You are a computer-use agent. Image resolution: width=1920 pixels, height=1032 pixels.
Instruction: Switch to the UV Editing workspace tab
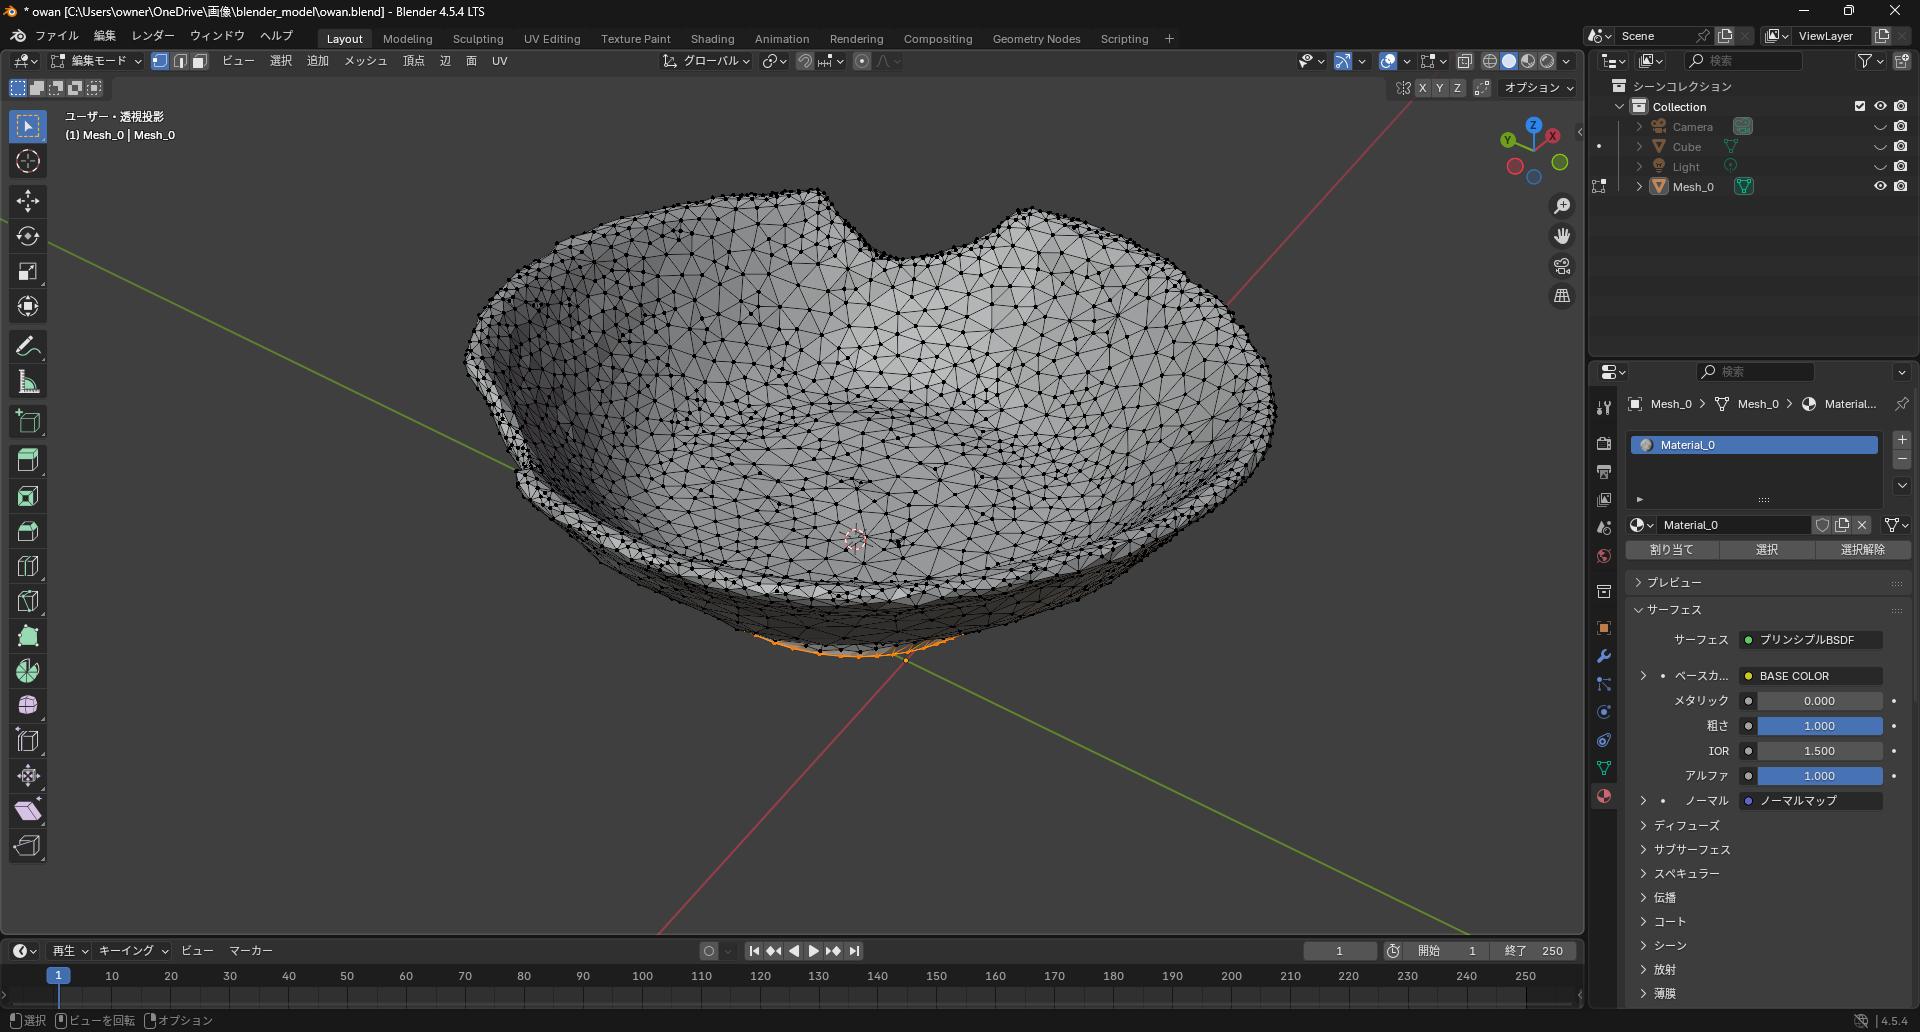[551, 39]
